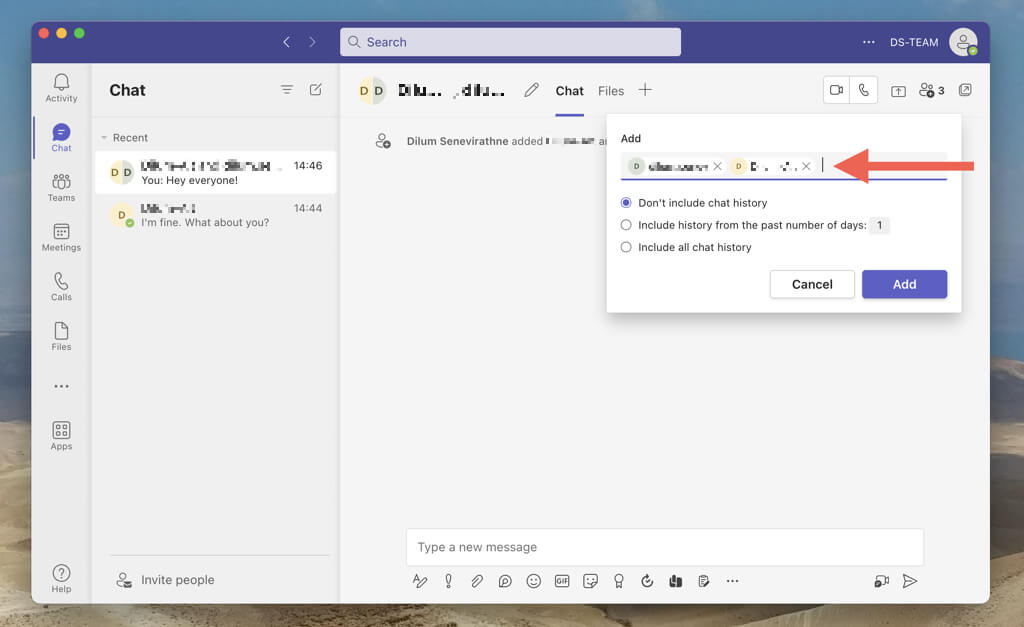Open the Teams section in sidebar
The height and width of the screenshot is (627, 1024).
pyautogui.click(x=61, y=187)
